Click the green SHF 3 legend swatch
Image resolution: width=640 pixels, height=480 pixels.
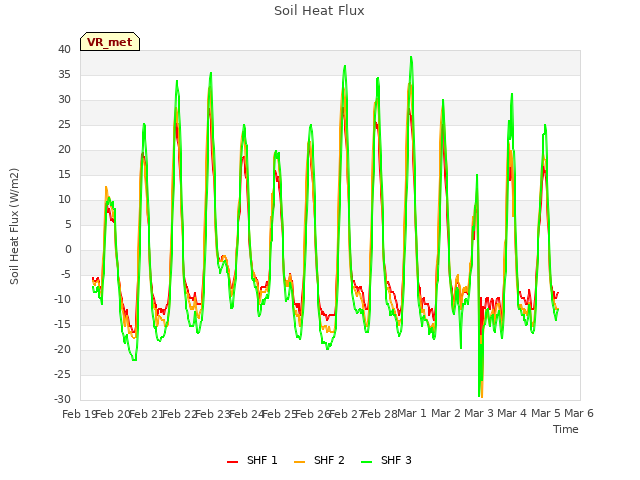(367, 462)
